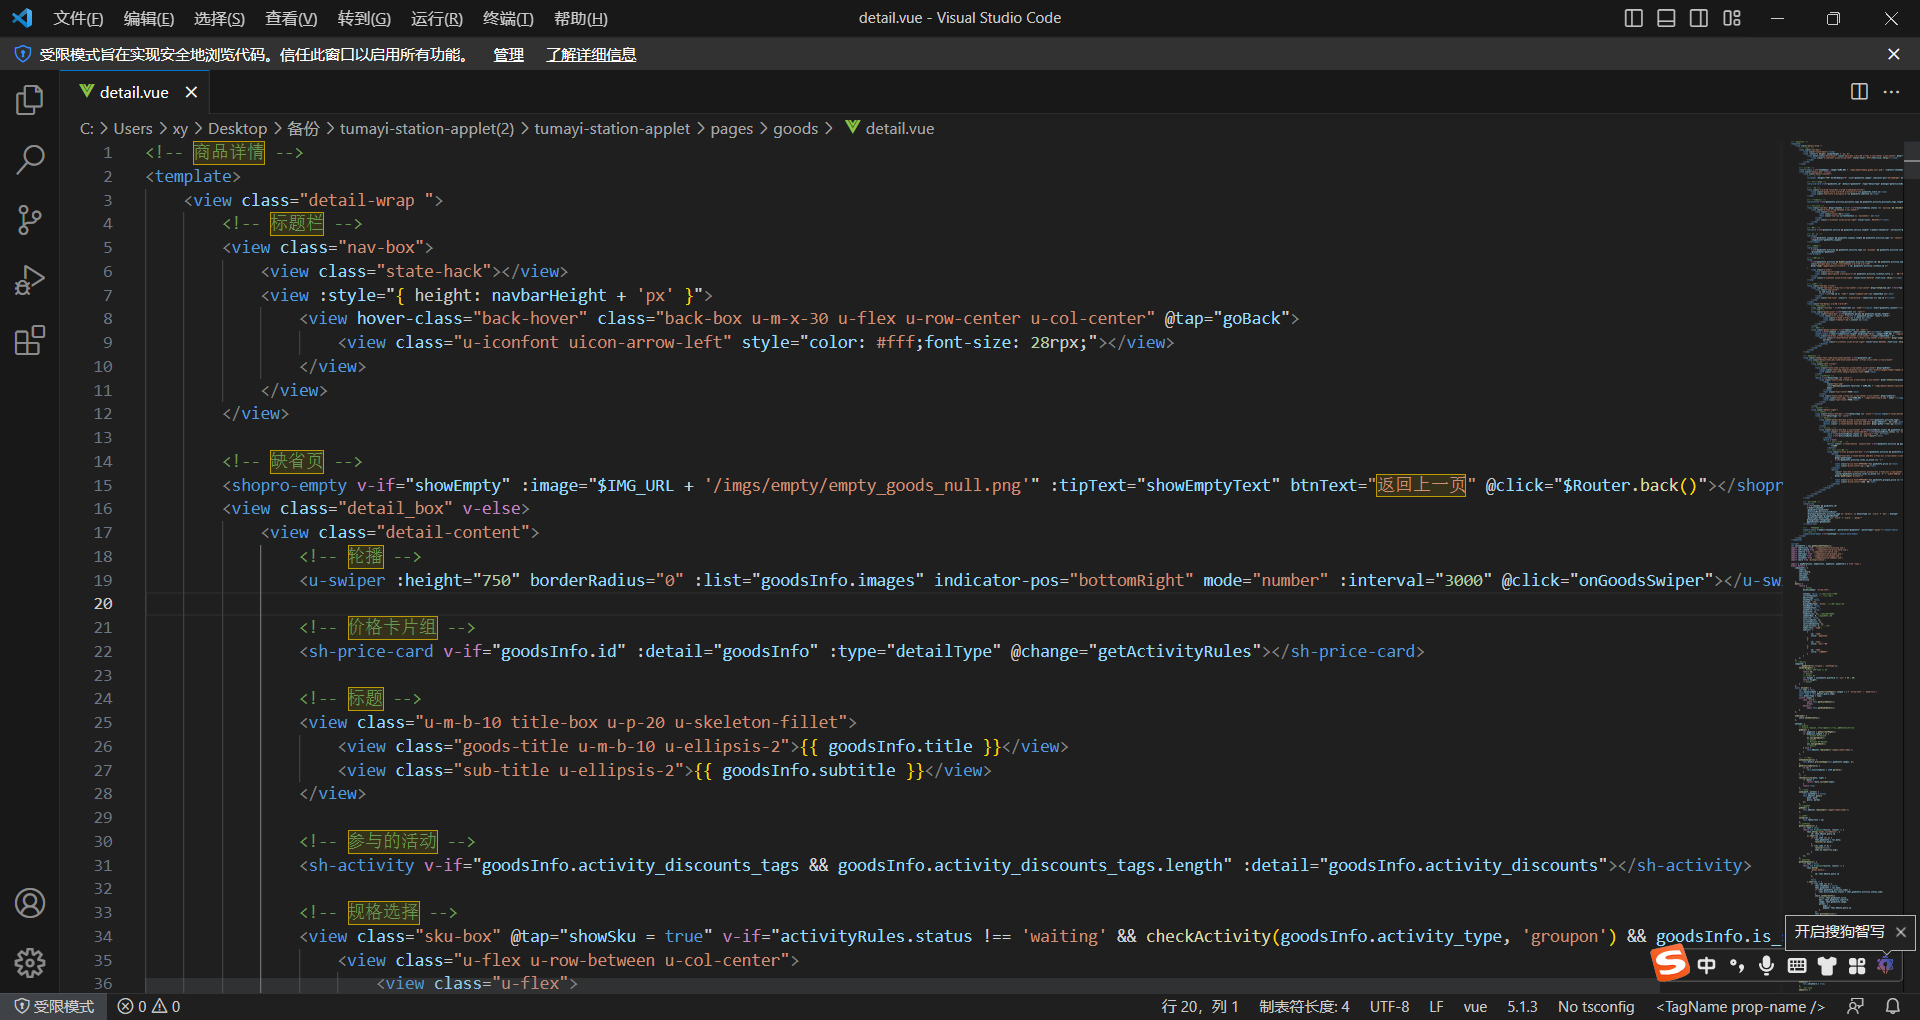Click Sogou smart write icon
The width and height of the screenshot is (1920, 1020).
pos(1885,965)
